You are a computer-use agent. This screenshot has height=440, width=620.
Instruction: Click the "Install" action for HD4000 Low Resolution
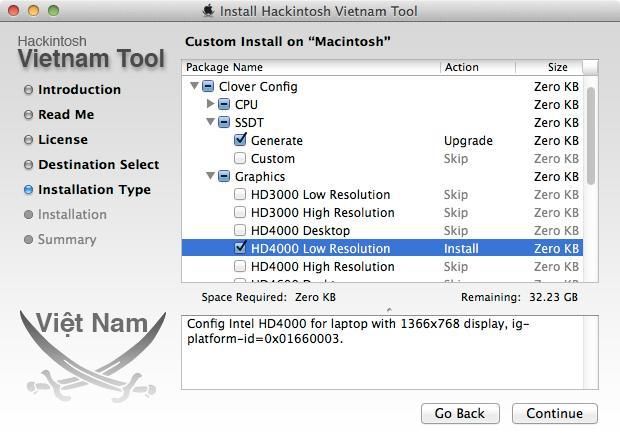tap(461, 249)
